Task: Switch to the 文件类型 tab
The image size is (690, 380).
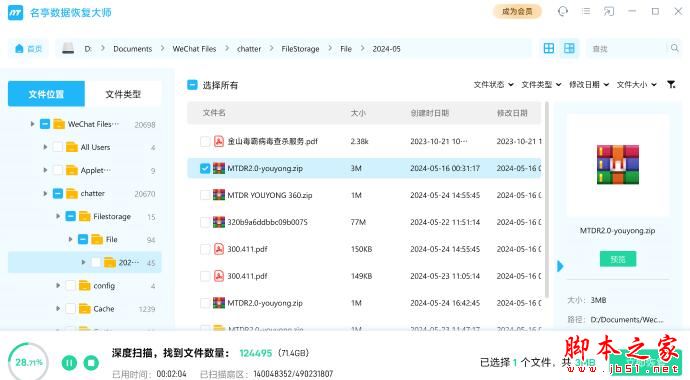Action: pyautogui.click(x=123, y=94)
